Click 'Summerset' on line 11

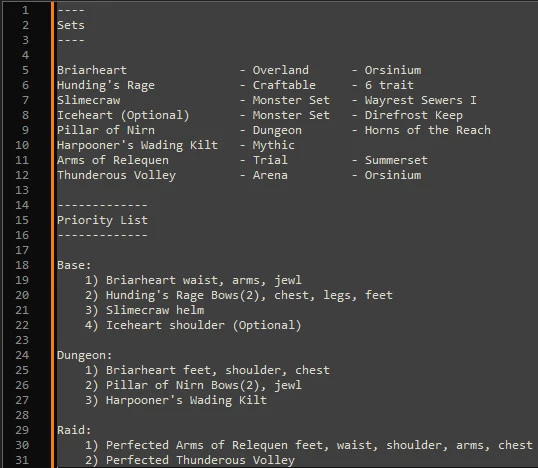coord(396,160)
